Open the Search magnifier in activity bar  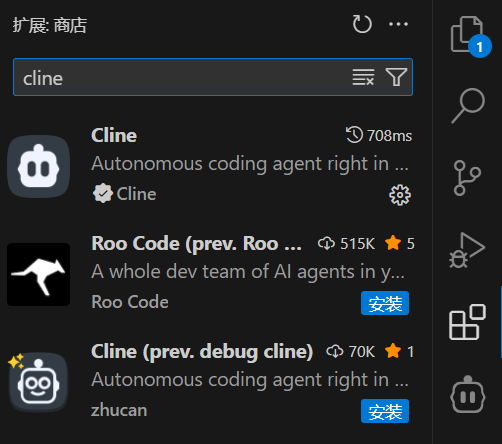468,106
